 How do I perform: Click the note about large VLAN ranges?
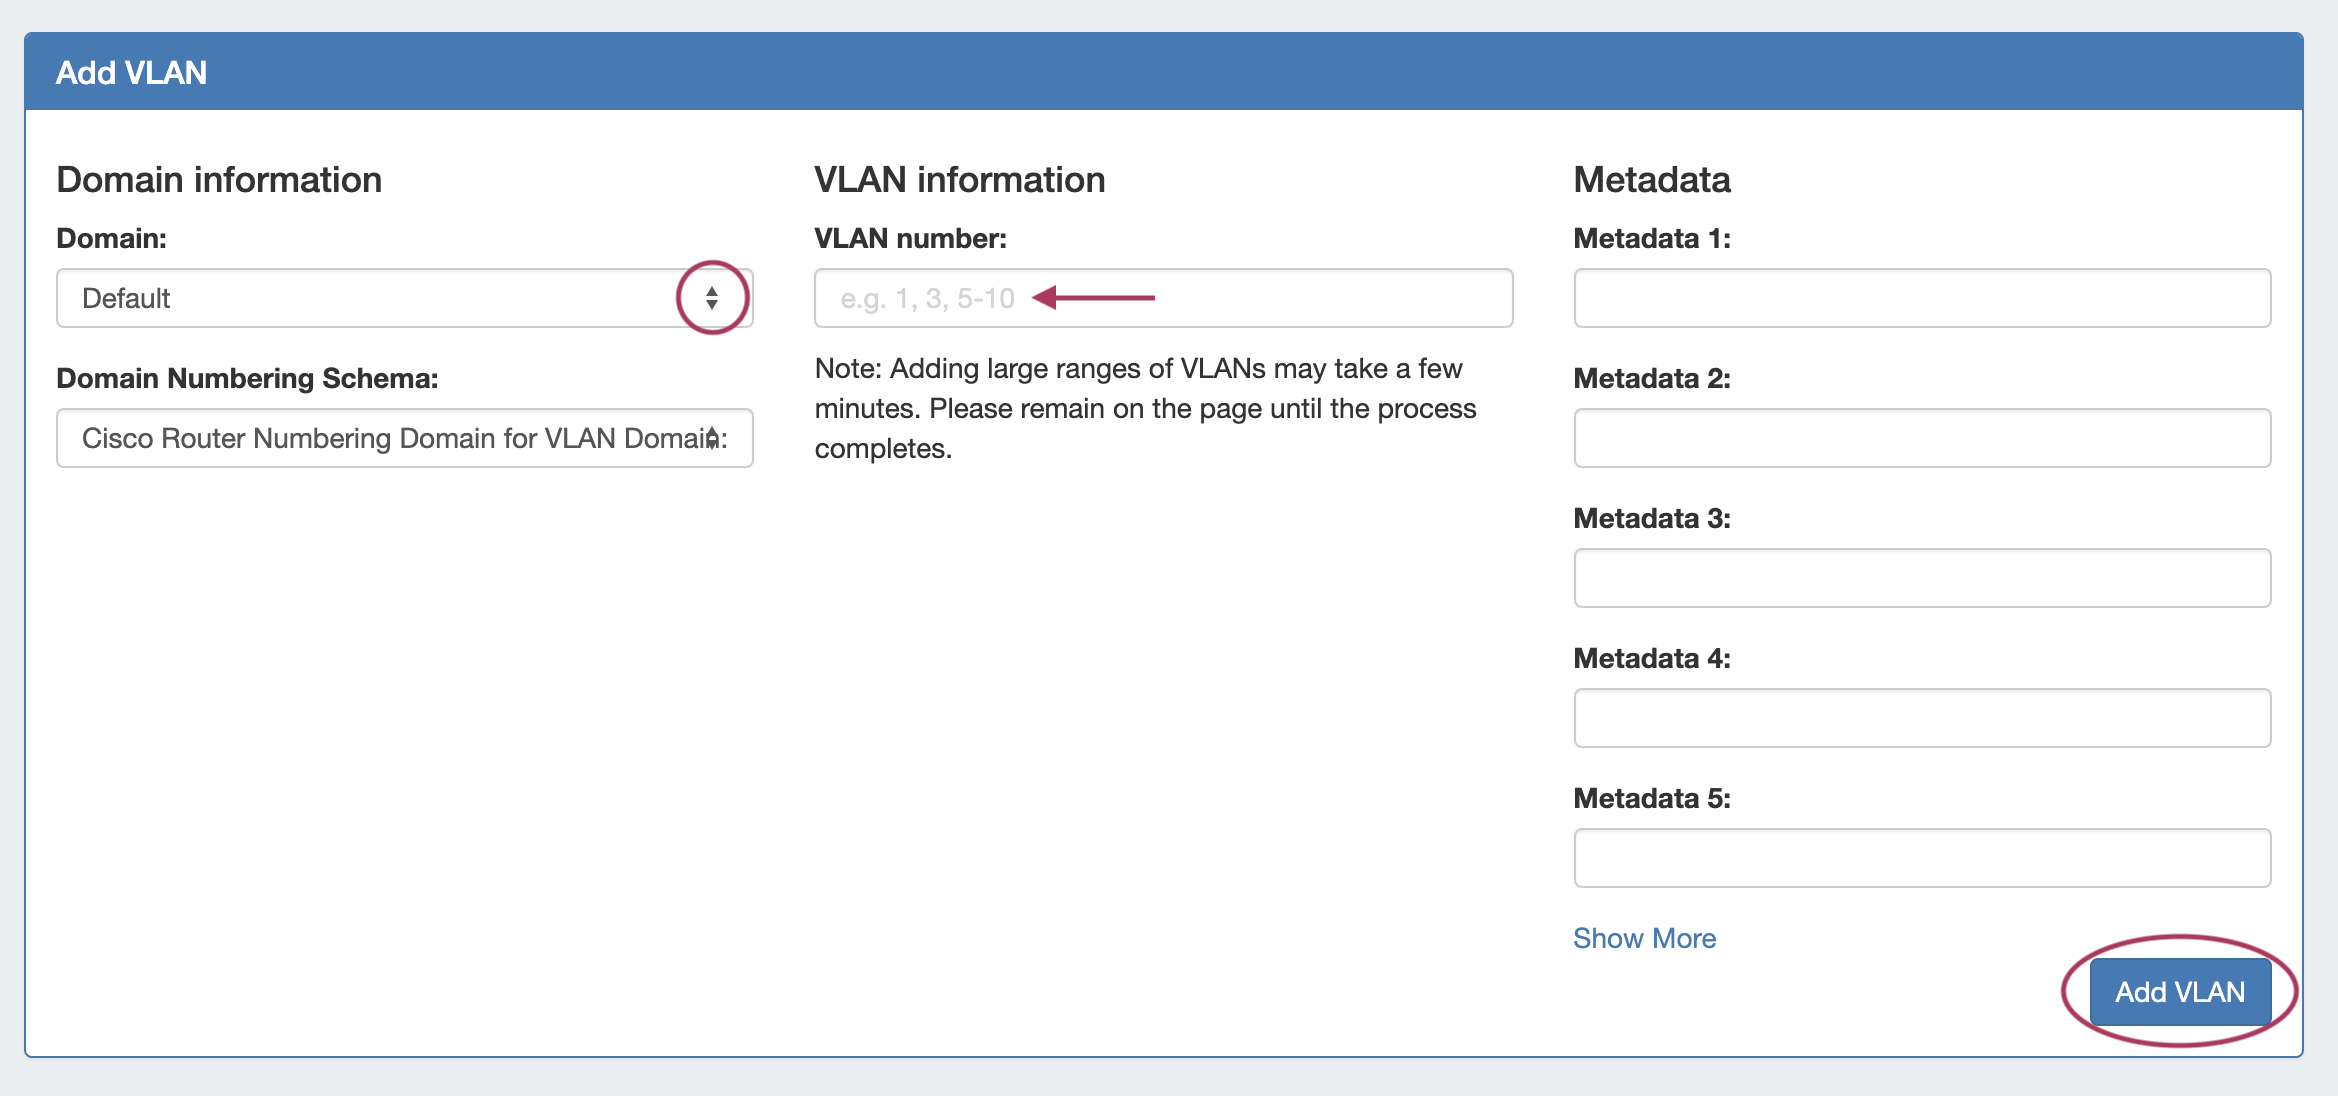click(1144, 408)
